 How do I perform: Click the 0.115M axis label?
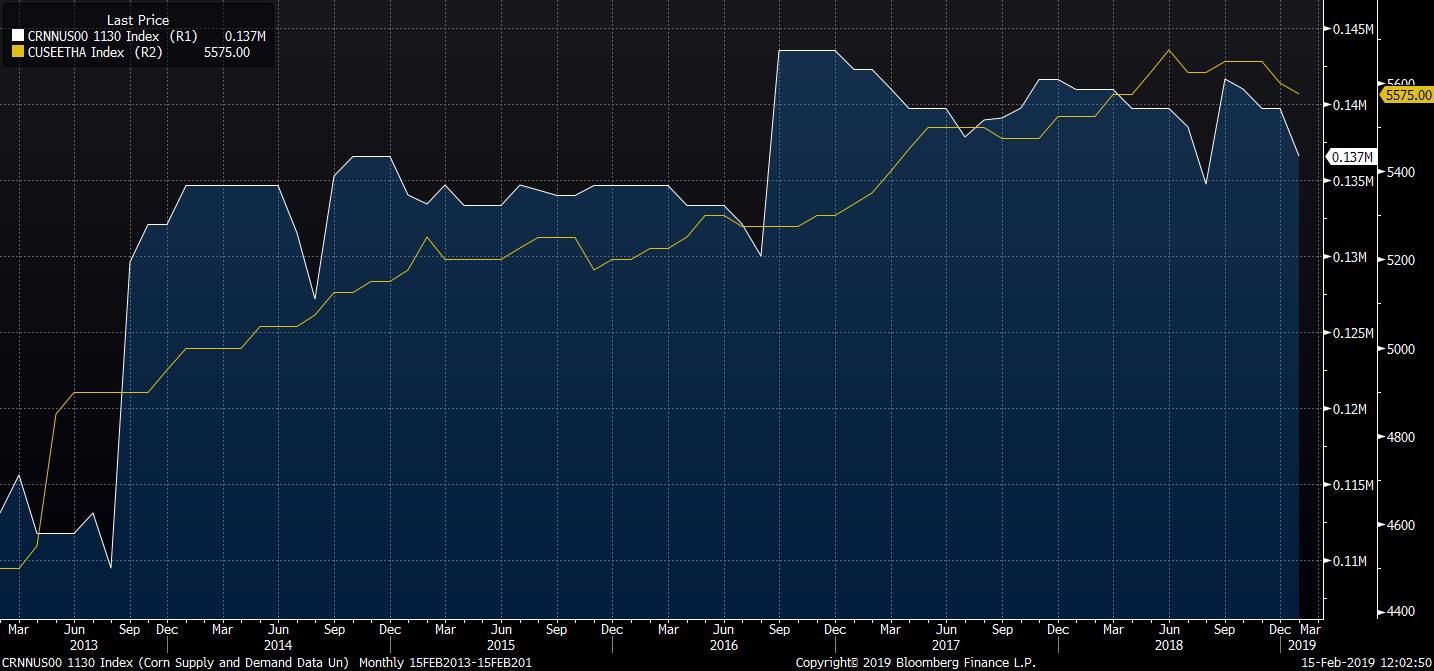click(1352, 485)
